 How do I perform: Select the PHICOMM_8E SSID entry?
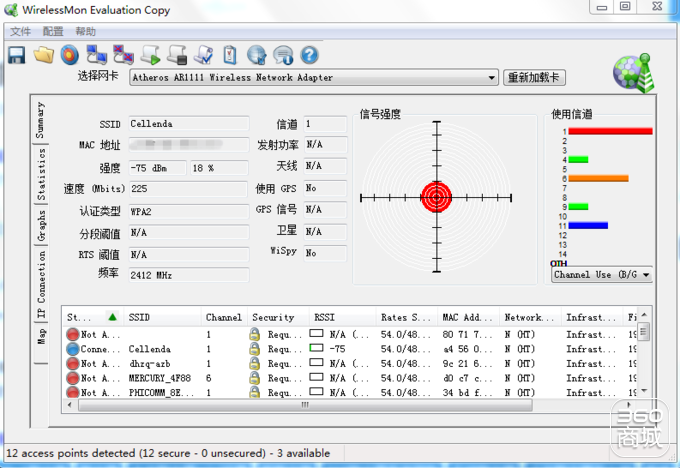pos(160,393)
